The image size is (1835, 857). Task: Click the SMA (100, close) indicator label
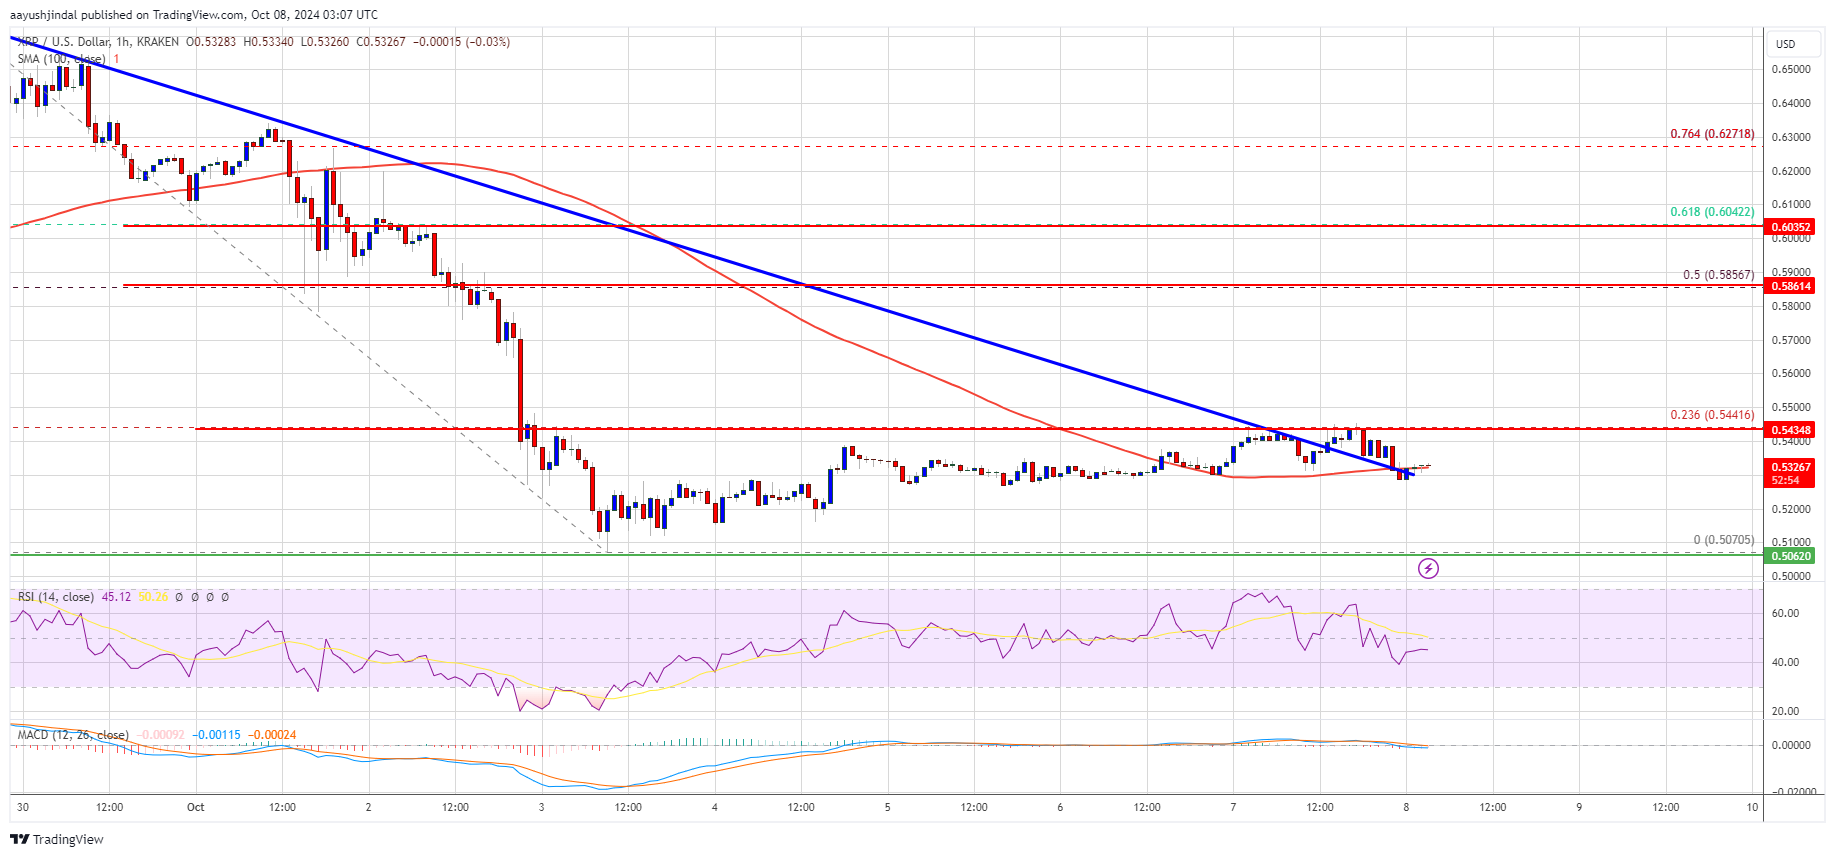tap(61, 59)
